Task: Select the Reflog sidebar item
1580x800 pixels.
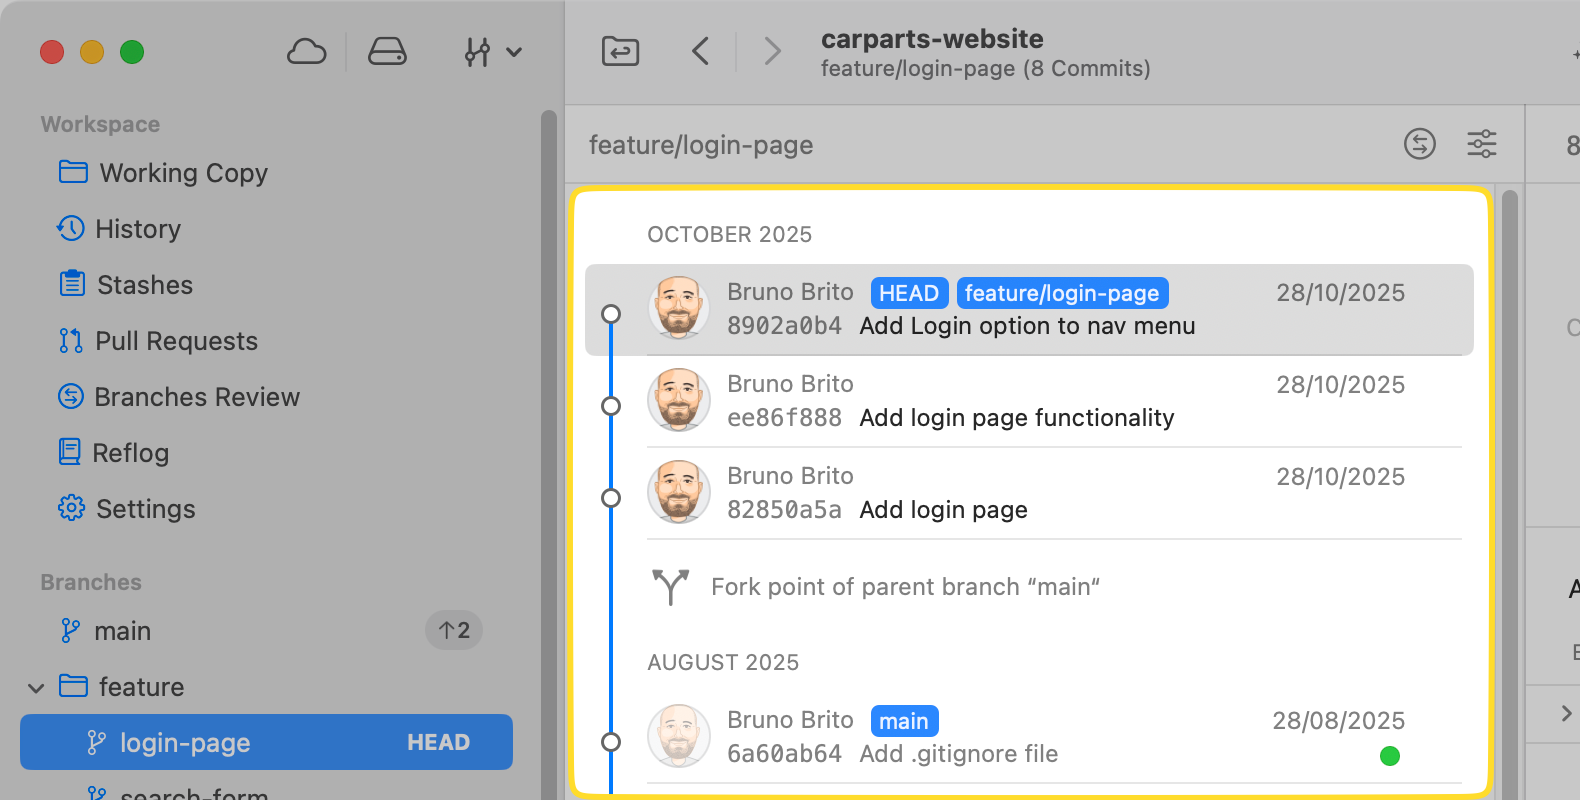Action: click(x=130, y=453)
